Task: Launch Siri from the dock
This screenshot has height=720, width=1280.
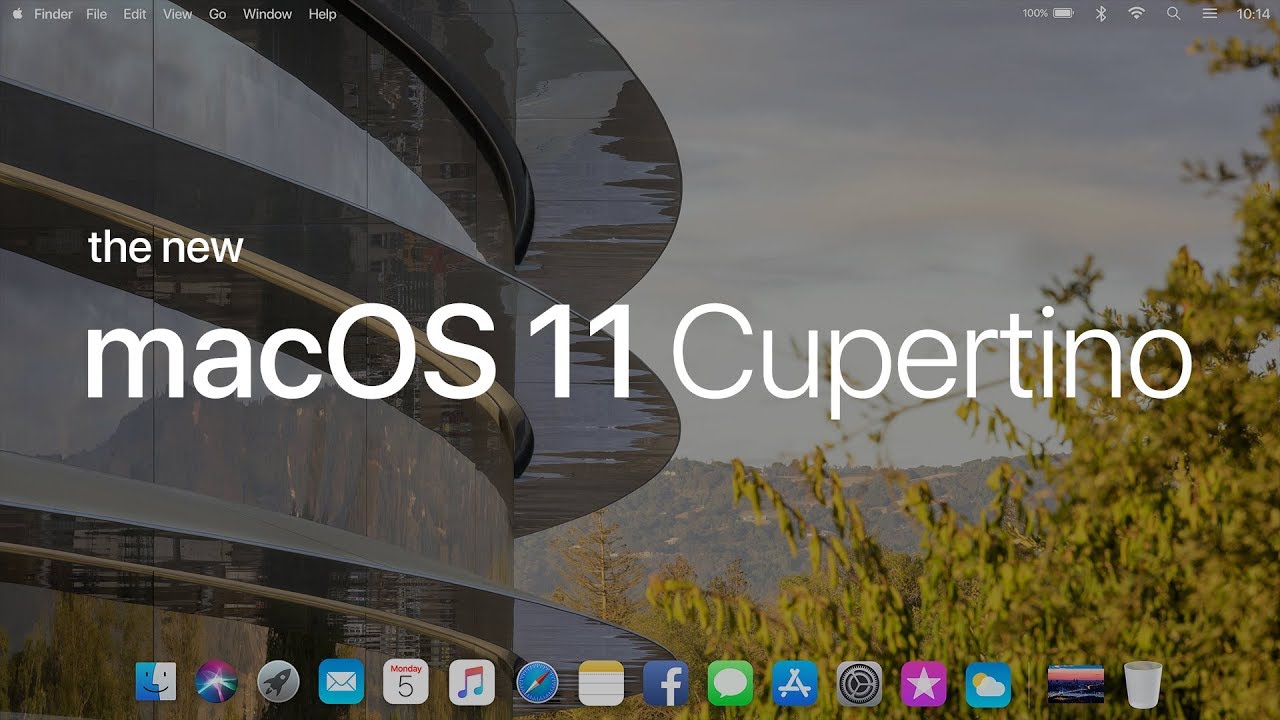Action: (216, 683)
